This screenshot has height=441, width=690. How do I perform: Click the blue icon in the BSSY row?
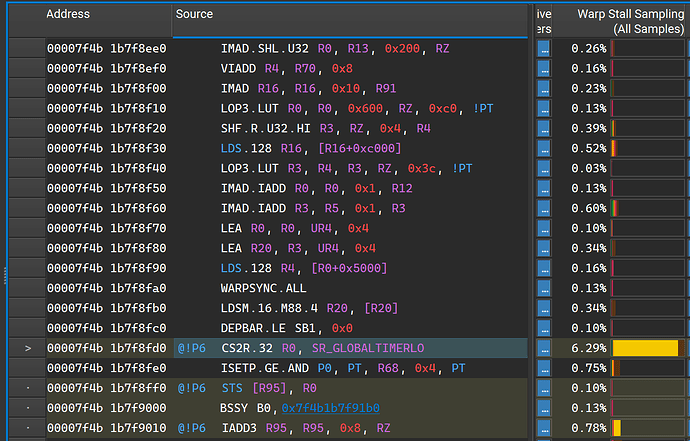(x=544, y=408)
